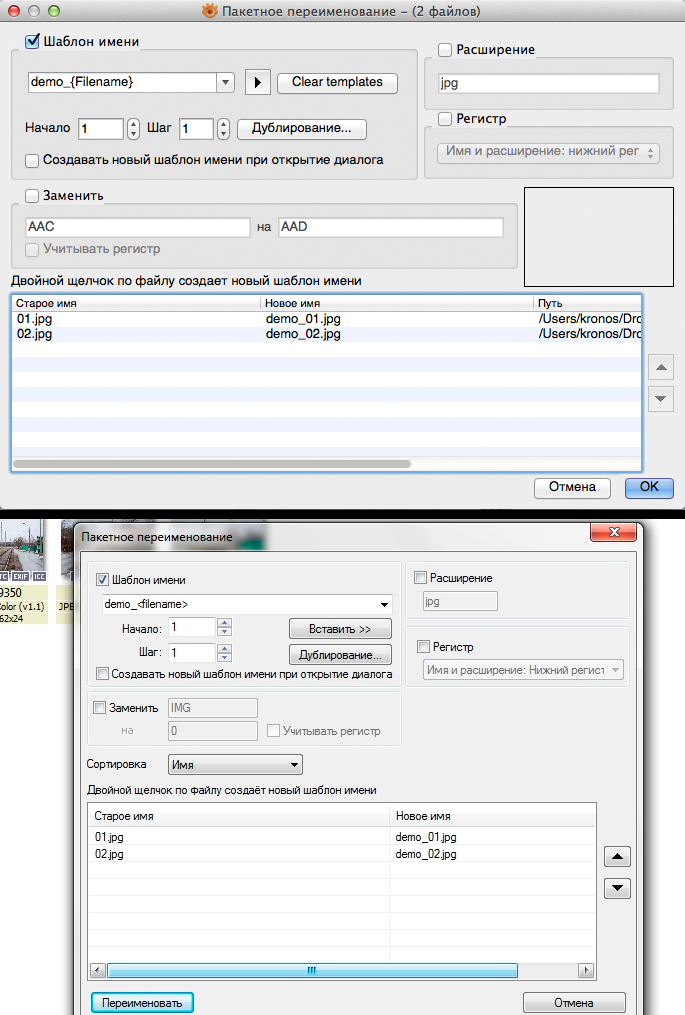The image size is (685, 1015).
Task: Click Путь column header
Action: 587,303
